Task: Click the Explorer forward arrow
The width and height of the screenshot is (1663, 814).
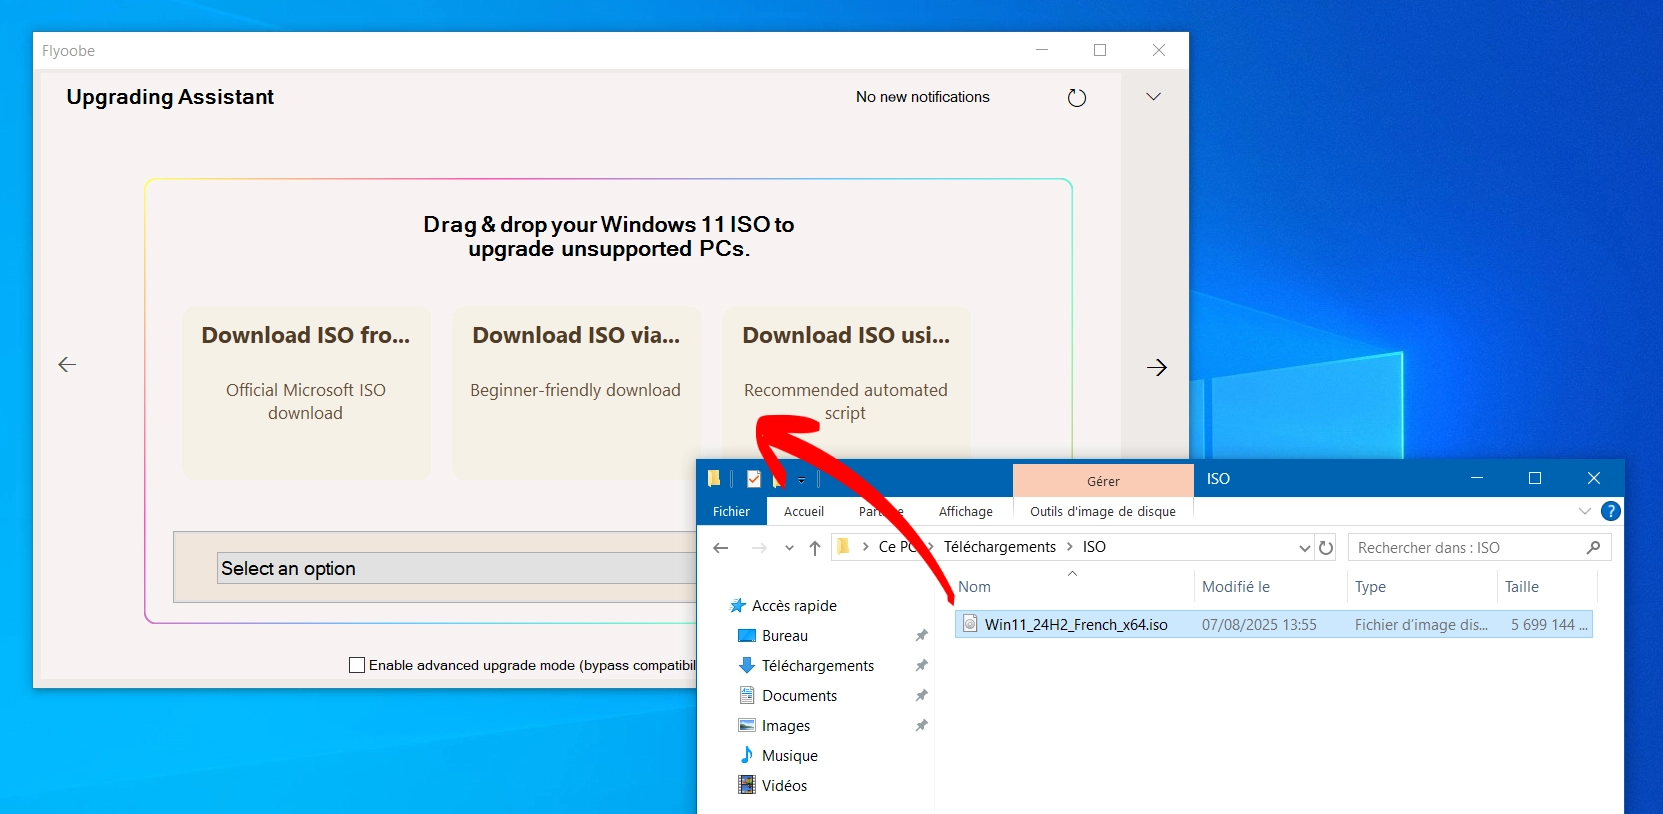Action: point(759,548)
